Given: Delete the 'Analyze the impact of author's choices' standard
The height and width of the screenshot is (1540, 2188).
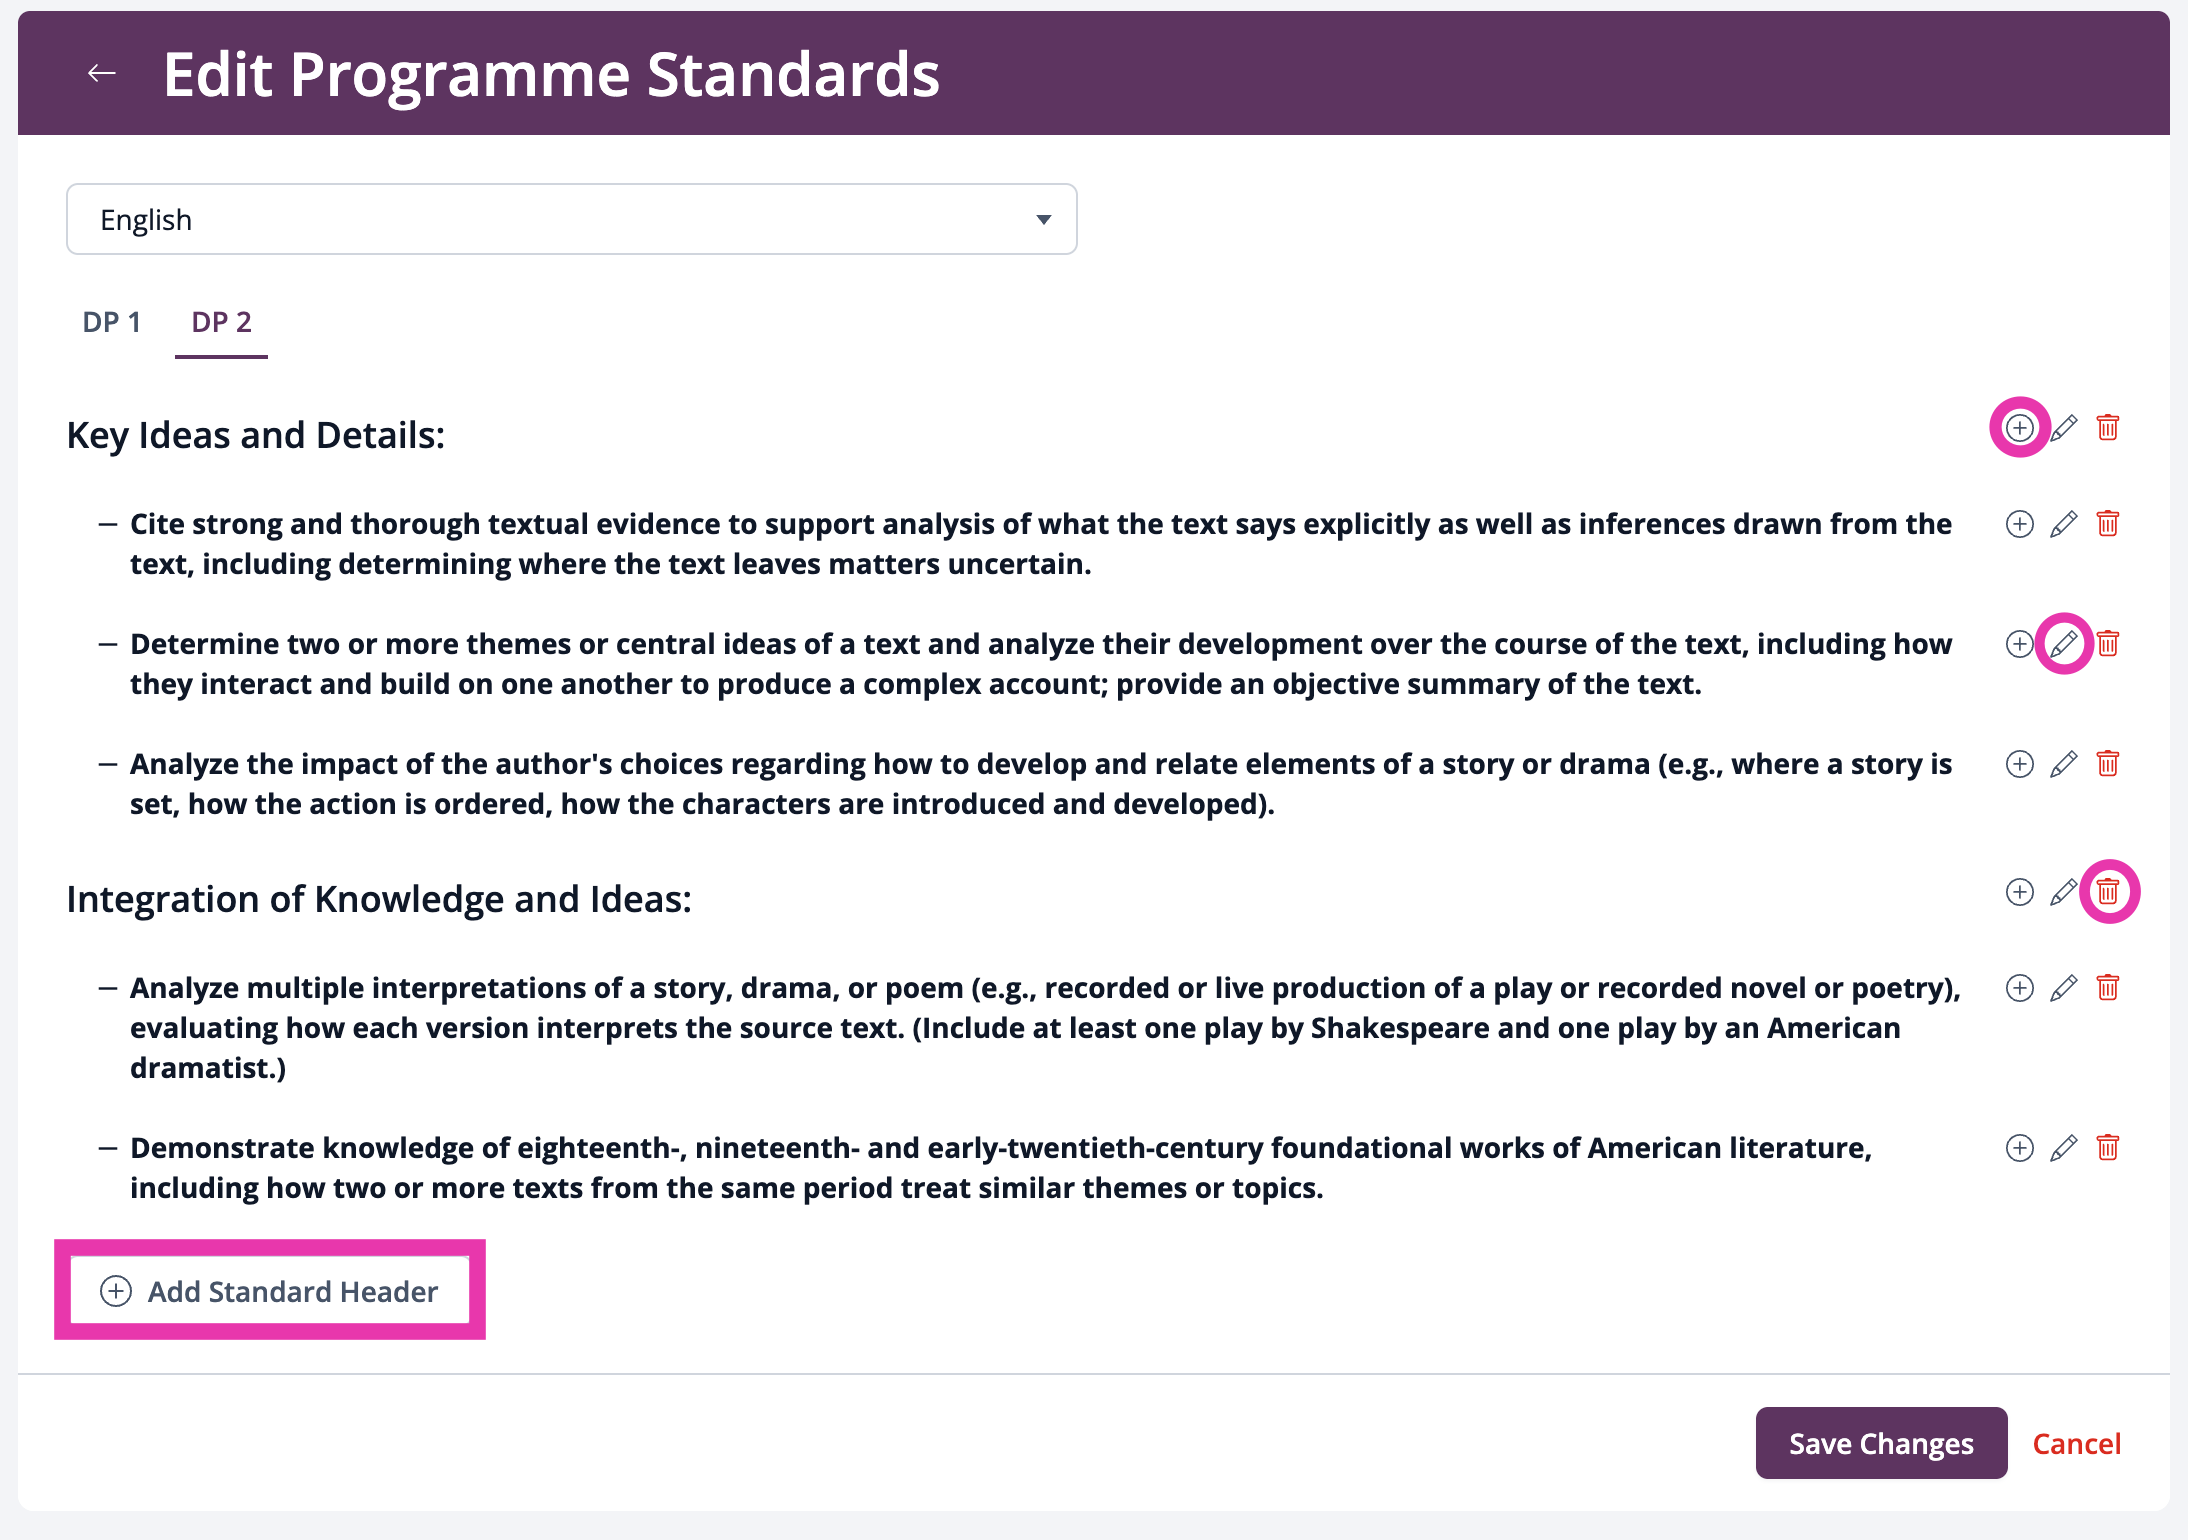Looking at the screenshot, I should coord(2108,764).
